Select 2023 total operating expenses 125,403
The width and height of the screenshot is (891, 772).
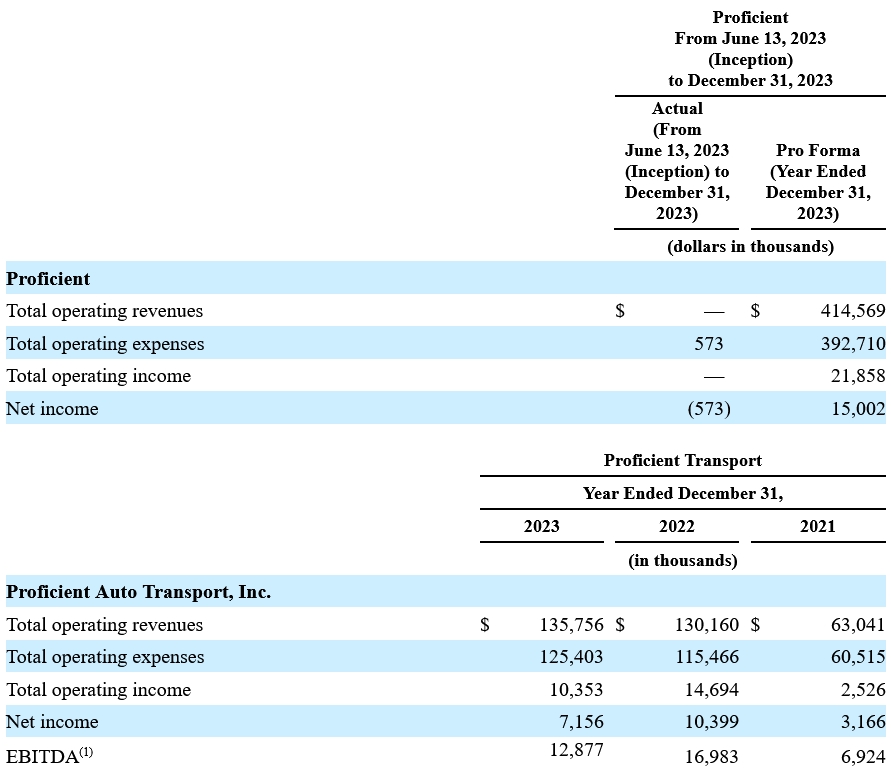click(x=571, y=657)
